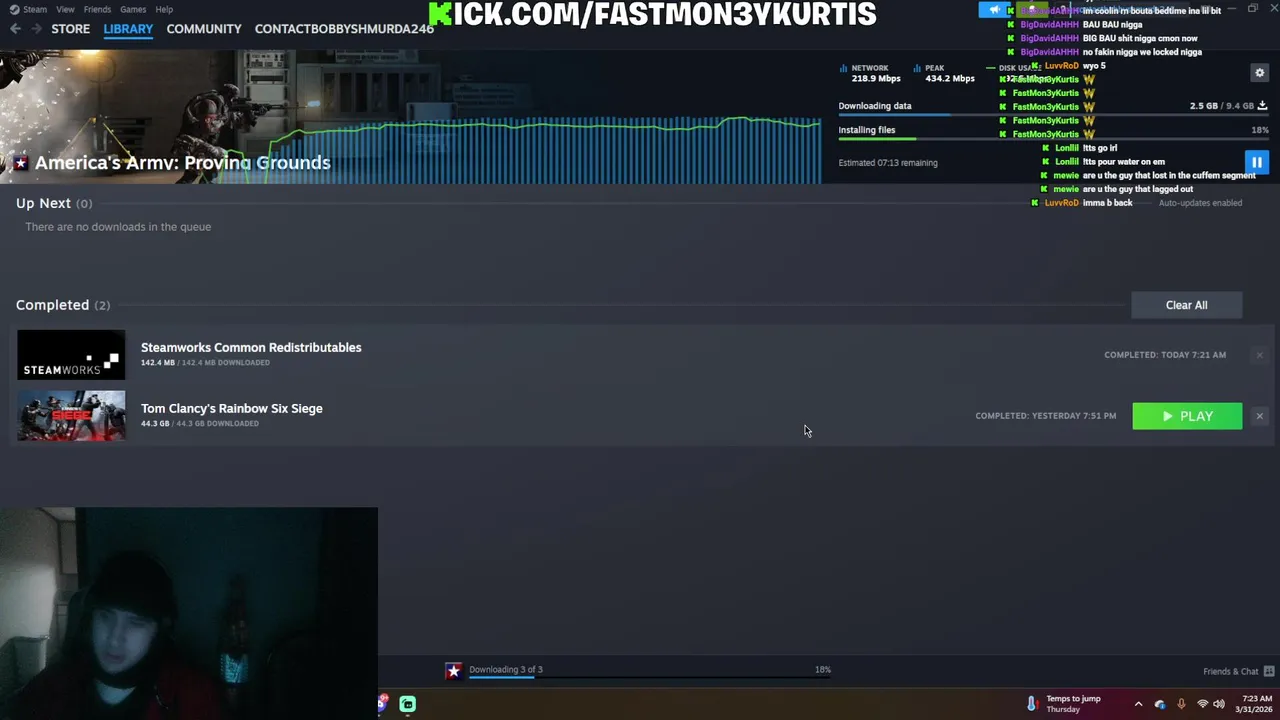Click the footer America's Army download icon

point(454,671)
